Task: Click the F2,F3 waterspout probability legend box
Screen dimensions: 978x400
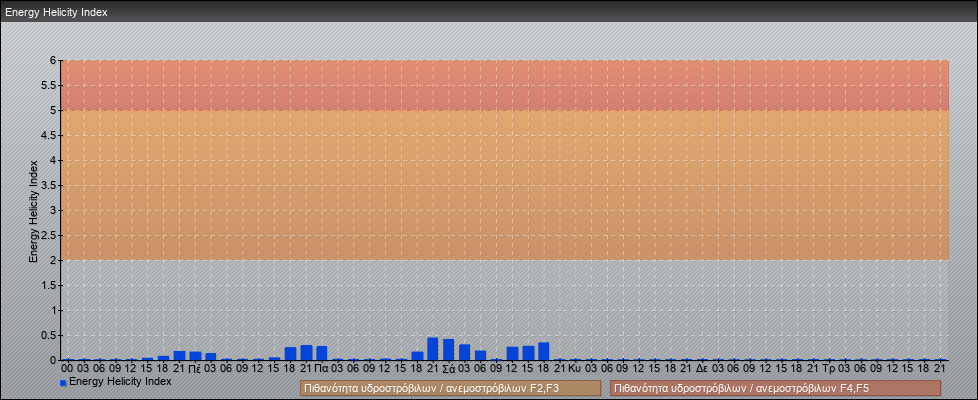Action: click(x=450, y=388)
